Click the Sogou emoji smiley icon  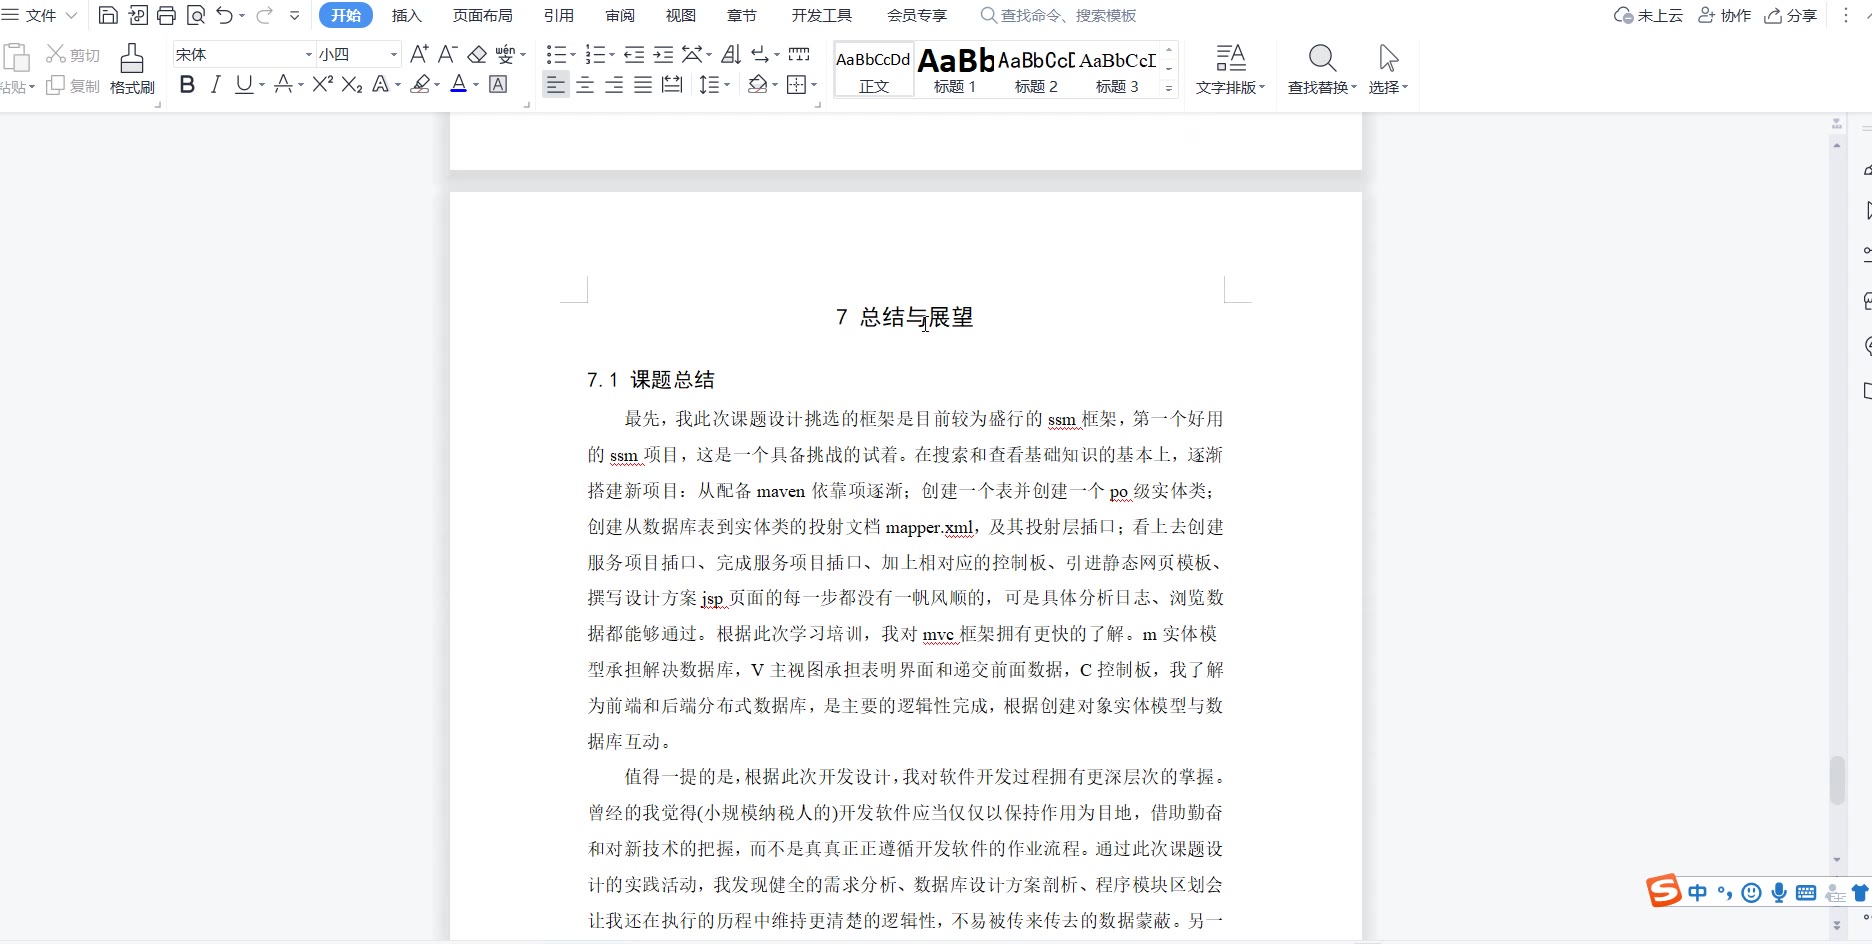point(1751,893)
